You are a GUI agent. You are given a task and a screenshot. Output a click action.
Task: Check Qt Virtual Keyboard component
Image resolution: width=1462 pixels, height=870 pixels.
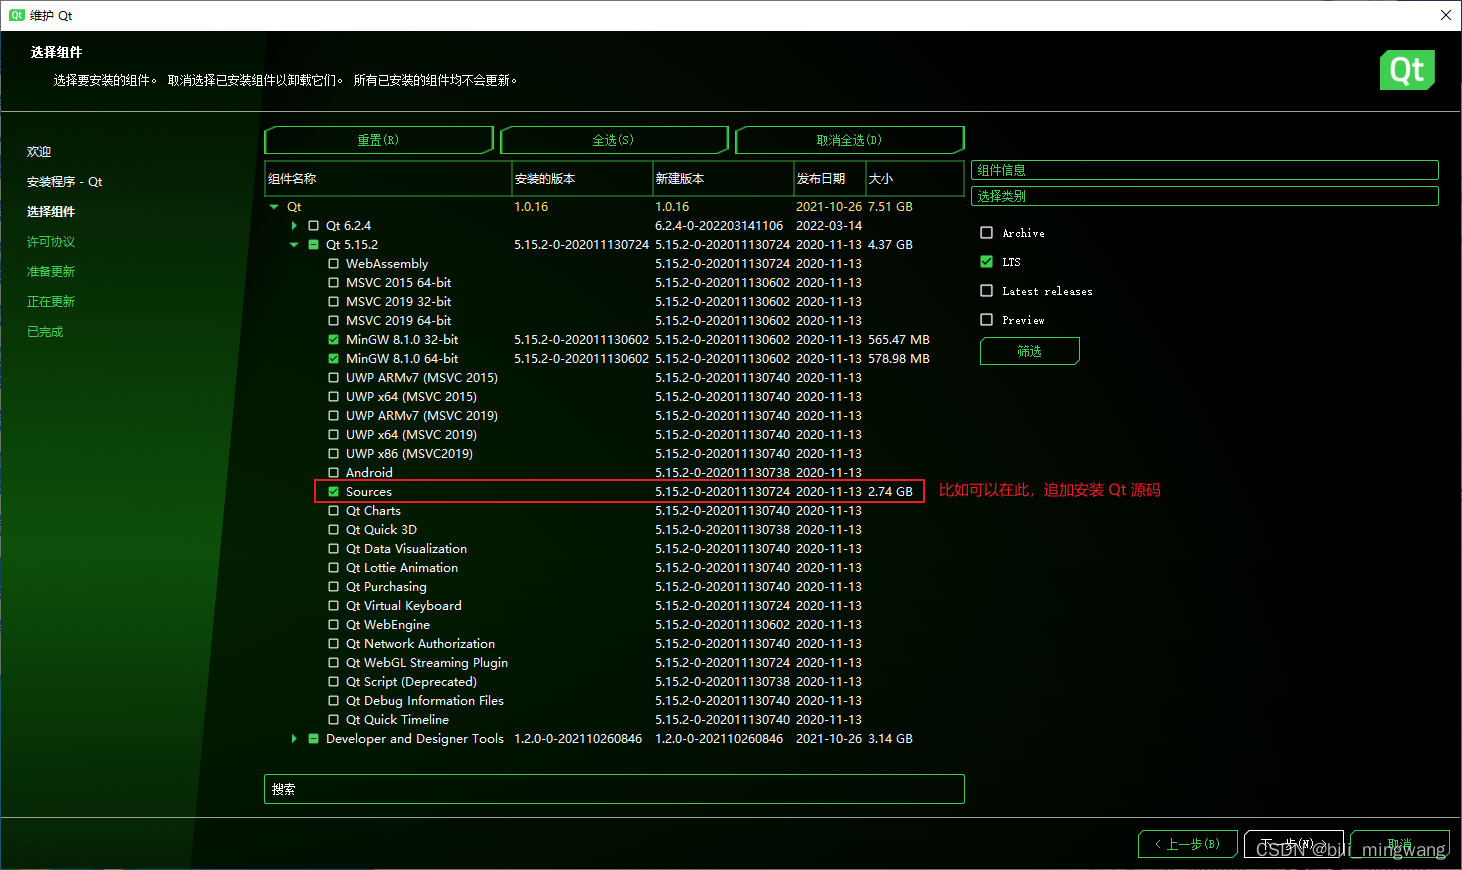coord(334,606)
